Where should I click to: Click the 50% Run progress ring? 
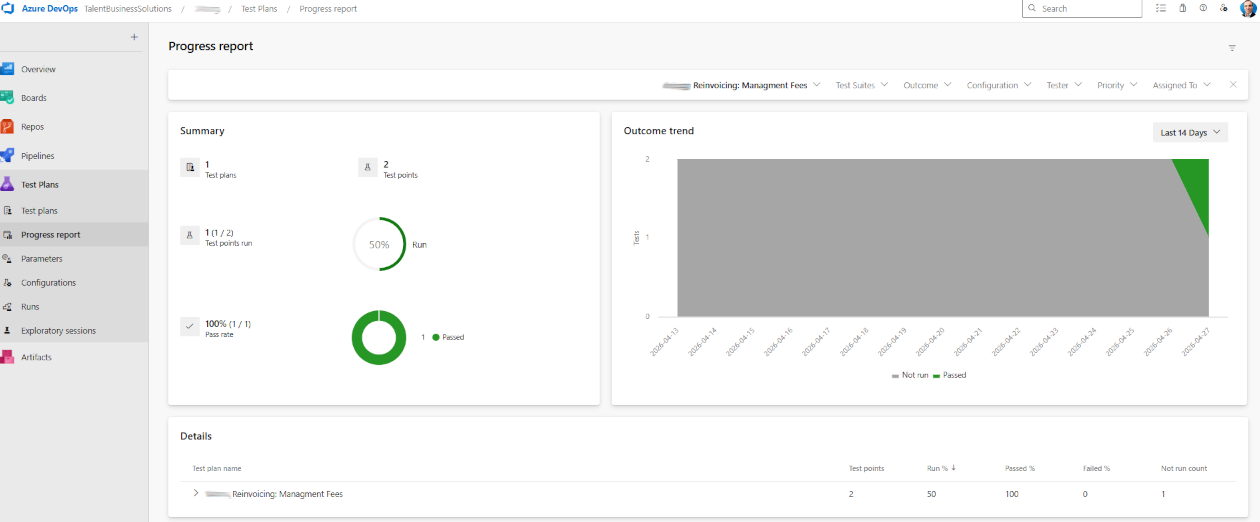[x=379, y=244]
